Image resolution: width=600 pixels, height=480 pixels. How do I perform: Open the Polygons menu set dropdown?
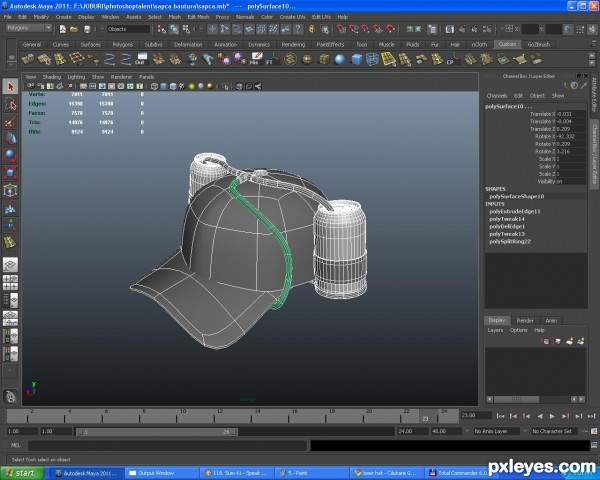[x=29, y=28]
